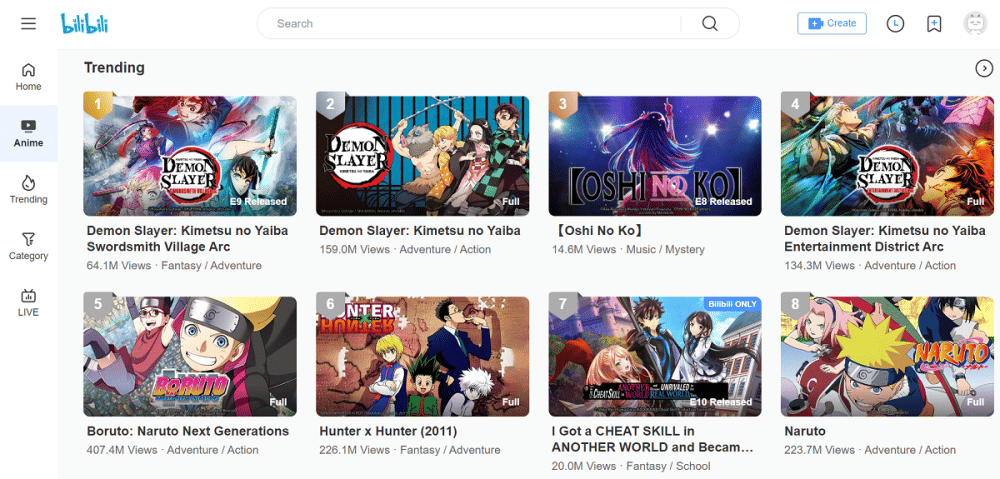
Task: Open Entertainment District Arc thumbnail
Action: coord(887,156)
